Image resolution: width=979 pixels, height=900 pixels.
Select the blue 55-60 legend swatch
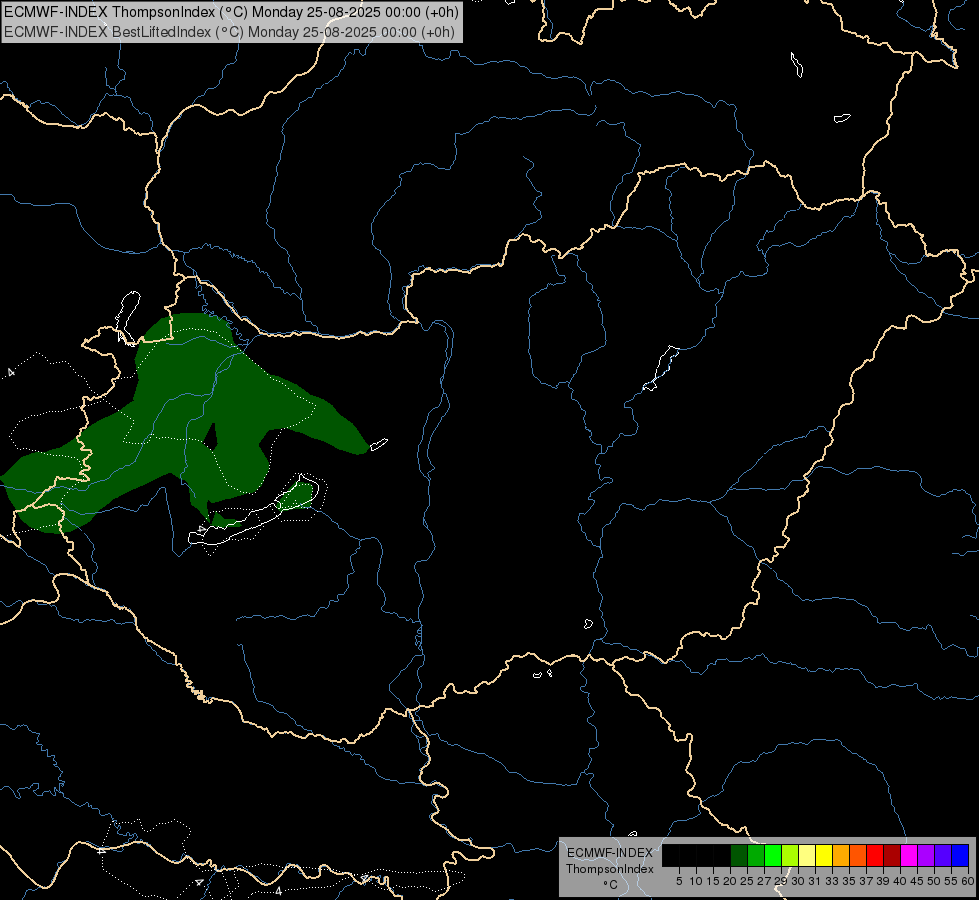(x=960, y=855)
